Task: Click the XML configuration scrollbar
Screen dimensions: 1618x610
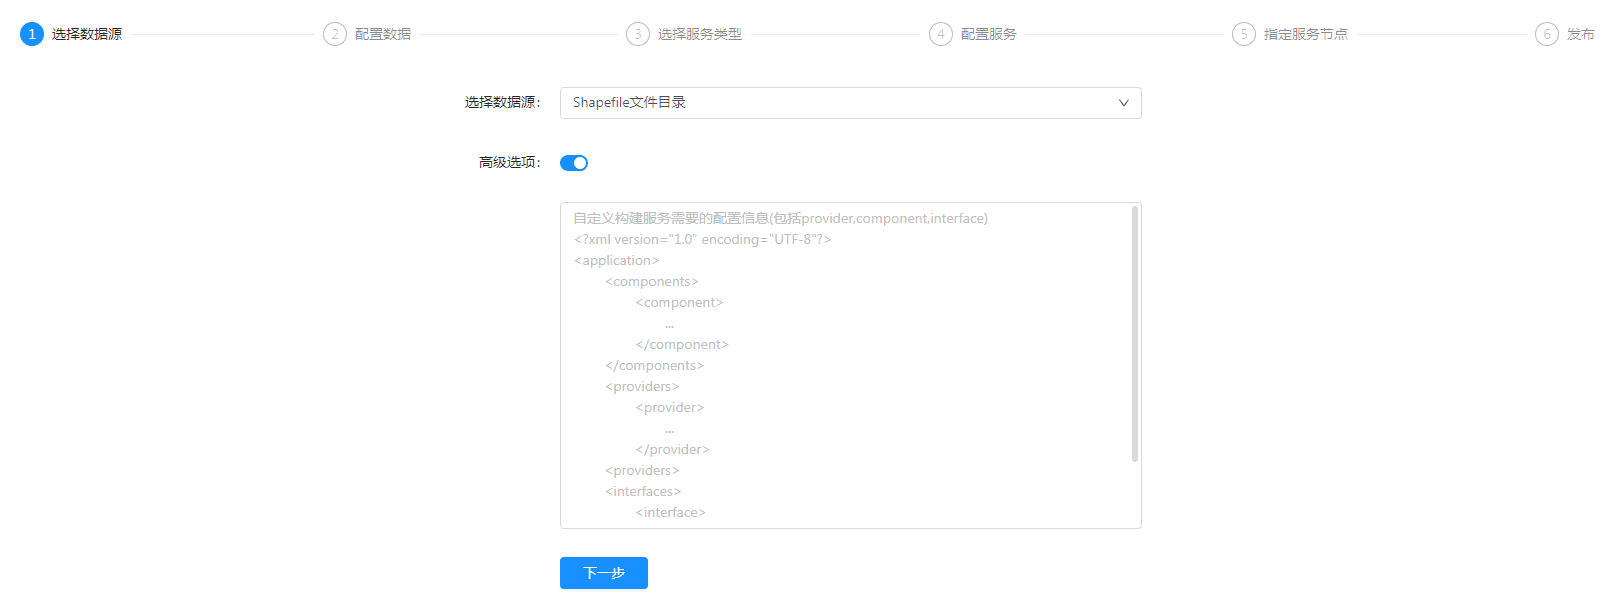Action: 1135,334
